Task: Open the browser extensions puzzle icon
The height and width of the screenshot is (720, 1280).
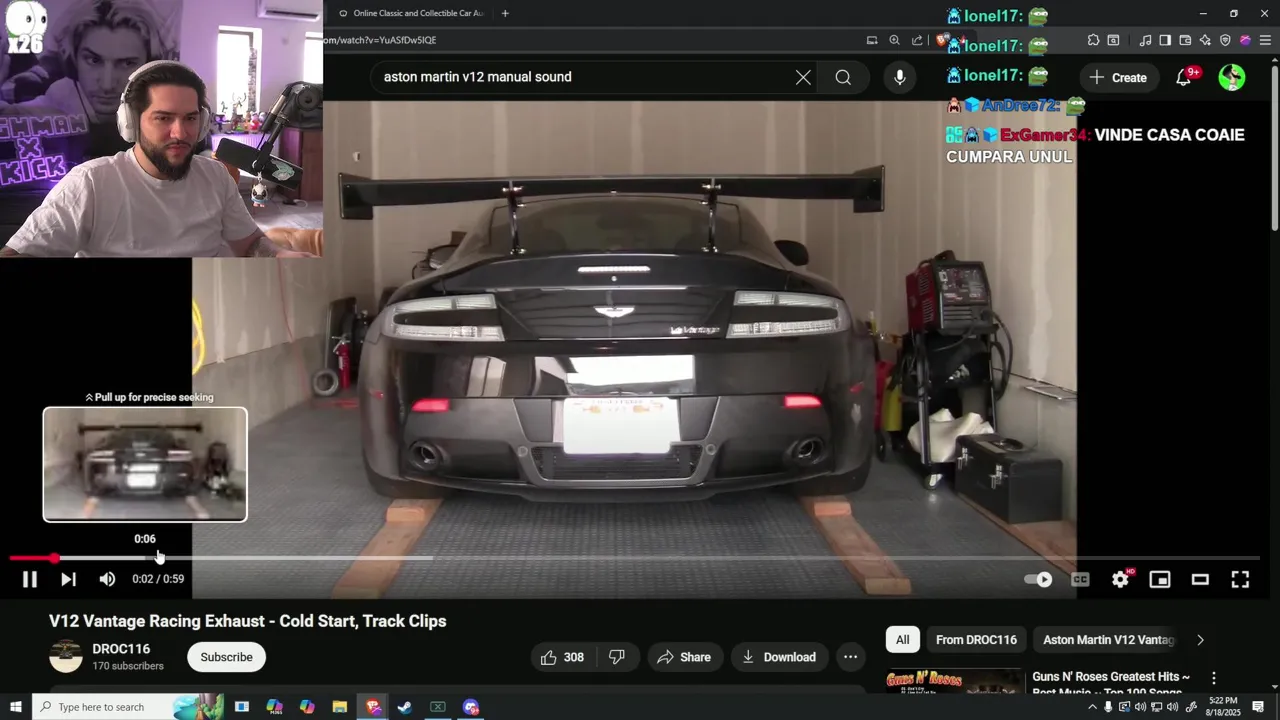Action: coord(1093,40)
